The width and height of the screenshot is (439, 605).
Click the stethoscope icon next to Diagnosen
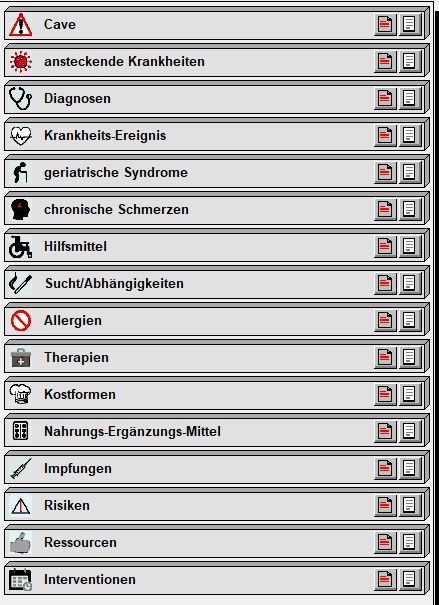pyautogui.click(x=20, y=99)
